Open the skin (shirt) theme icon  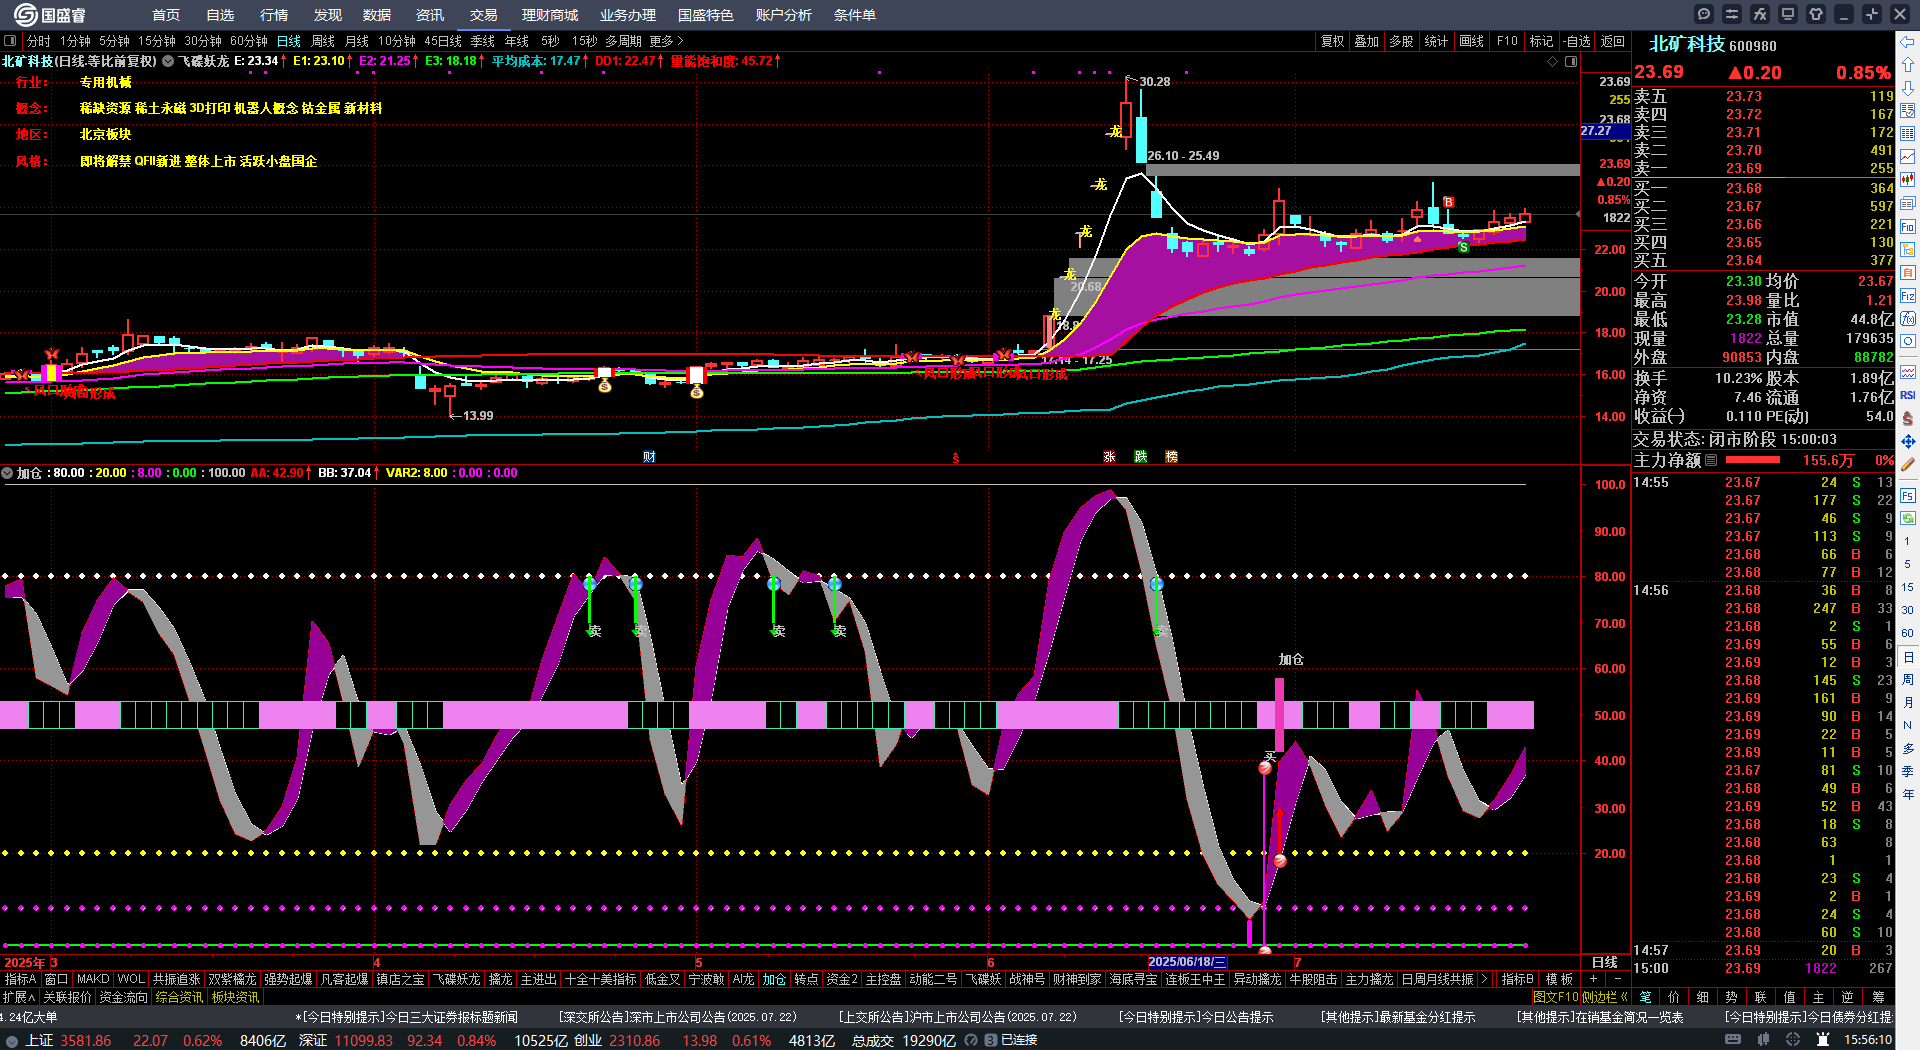tap(1816, 14)
